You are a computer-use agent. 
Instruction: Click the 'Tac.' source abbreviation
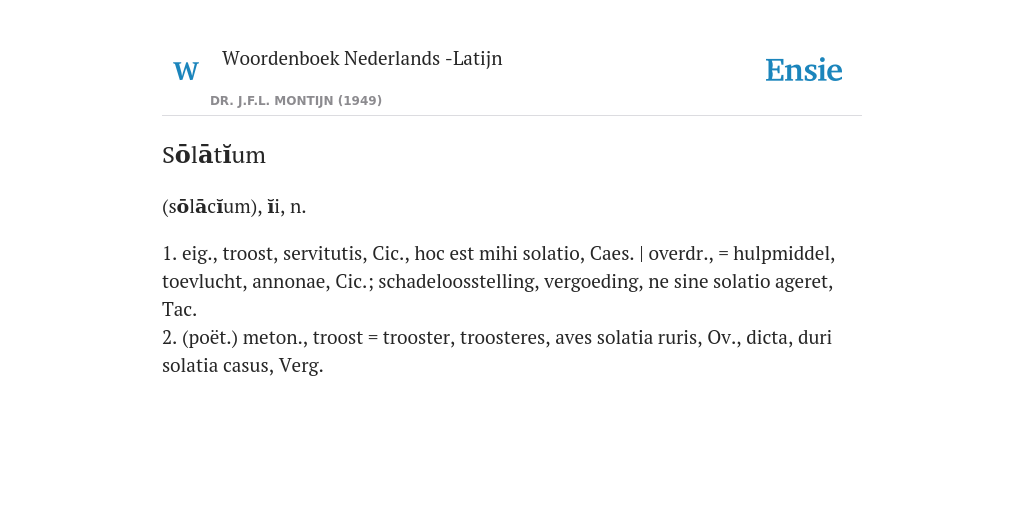(x=179, y=309)
